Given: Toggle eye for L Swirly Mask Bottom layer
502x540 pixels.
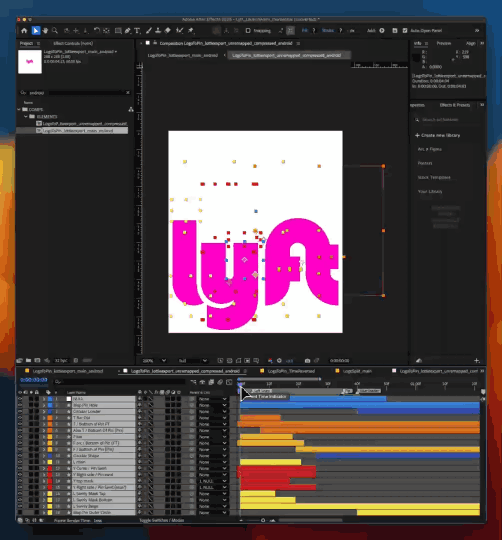Looking at the screenshot, I should pos(20,500).
